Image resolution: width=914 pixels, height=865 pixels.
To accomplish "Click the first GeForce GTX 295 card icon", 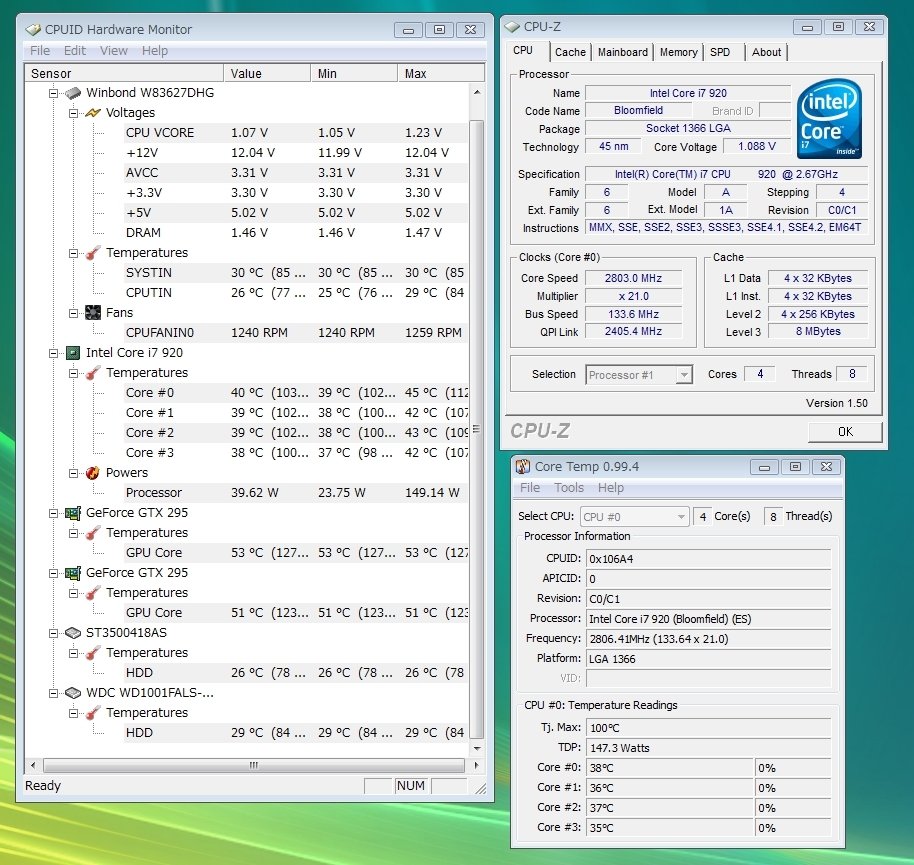I will [x=72, y=513].
